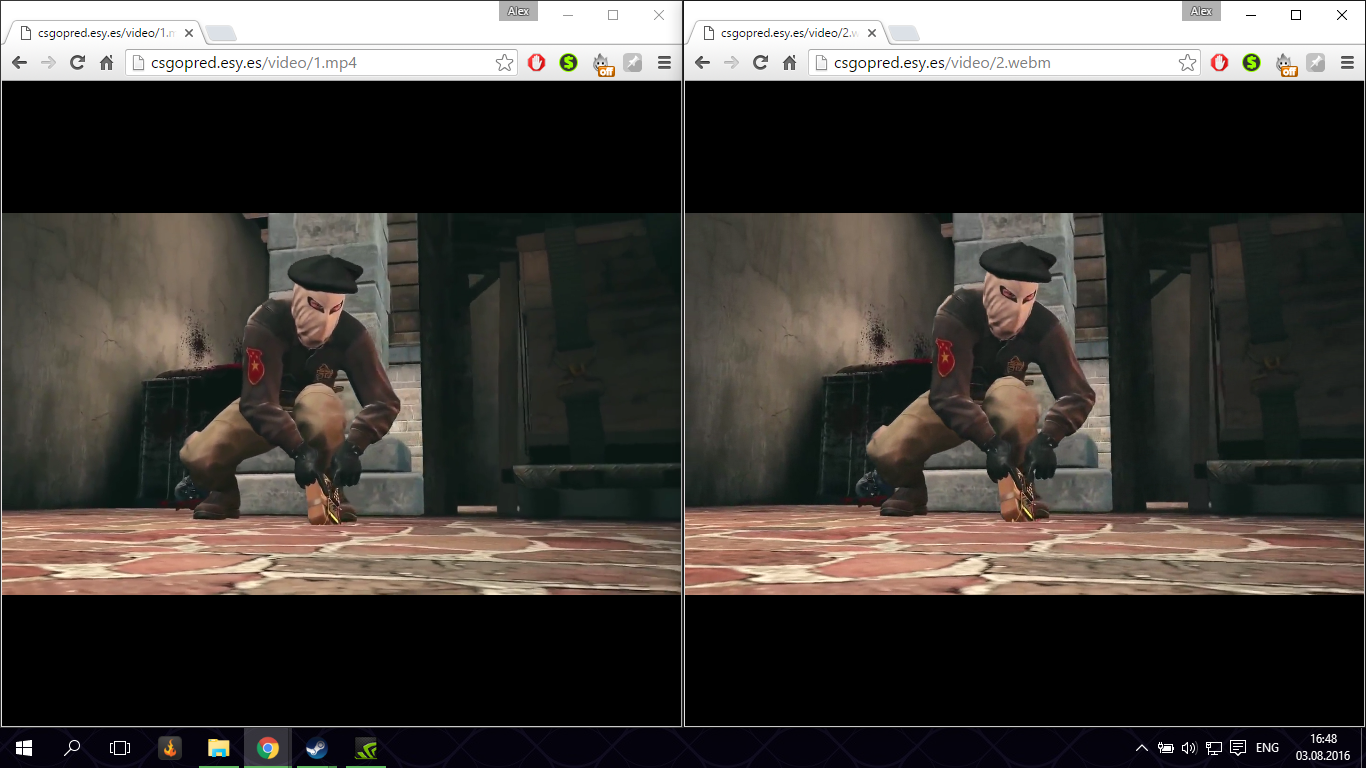Close the video/2.w tab

[870, 33]
